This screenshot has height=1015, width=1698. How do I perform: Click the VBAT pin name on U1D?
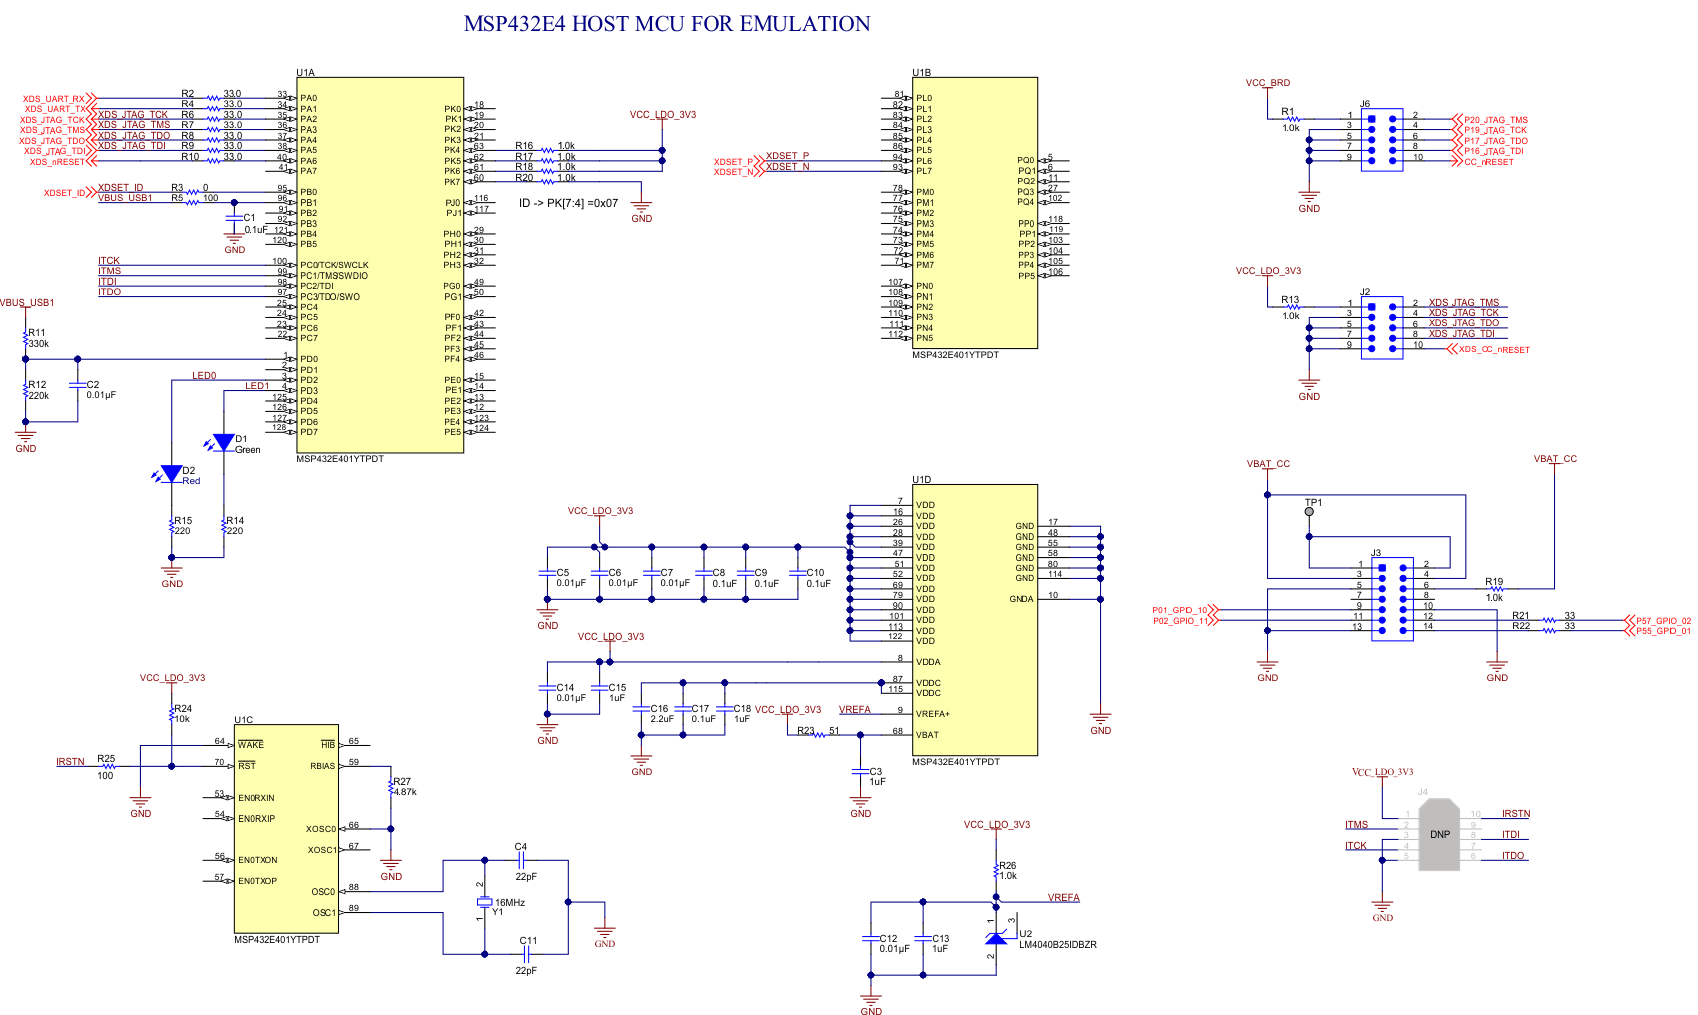coord(927,735)
